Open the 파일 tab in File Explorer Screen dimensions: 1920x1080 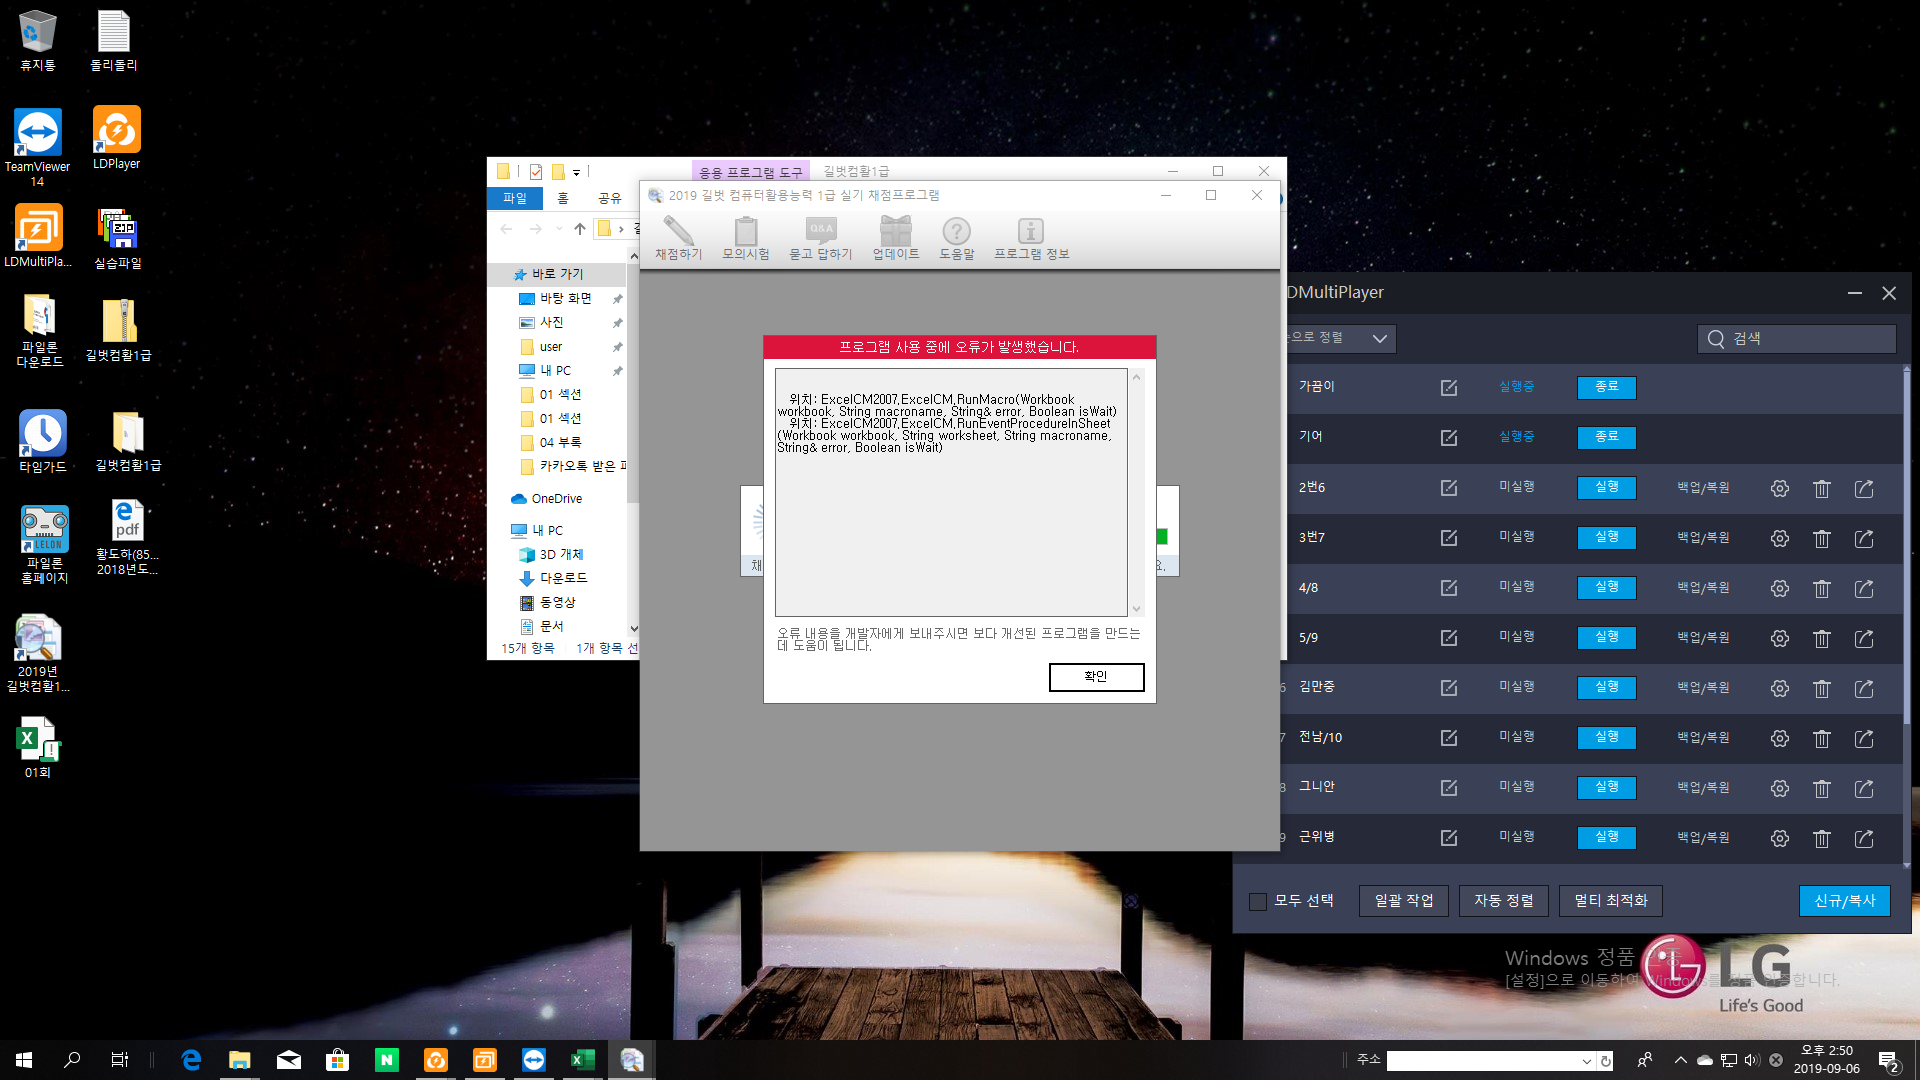(515, 198)
